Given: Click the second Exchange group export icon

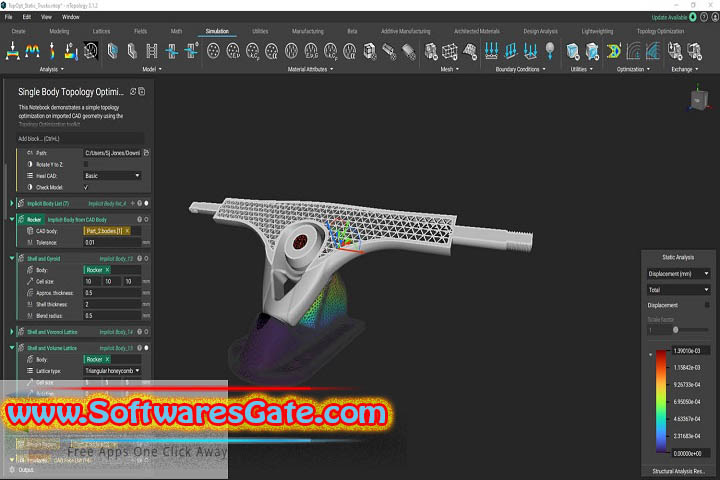Looking at the screenshot, I should click(694, 51).
